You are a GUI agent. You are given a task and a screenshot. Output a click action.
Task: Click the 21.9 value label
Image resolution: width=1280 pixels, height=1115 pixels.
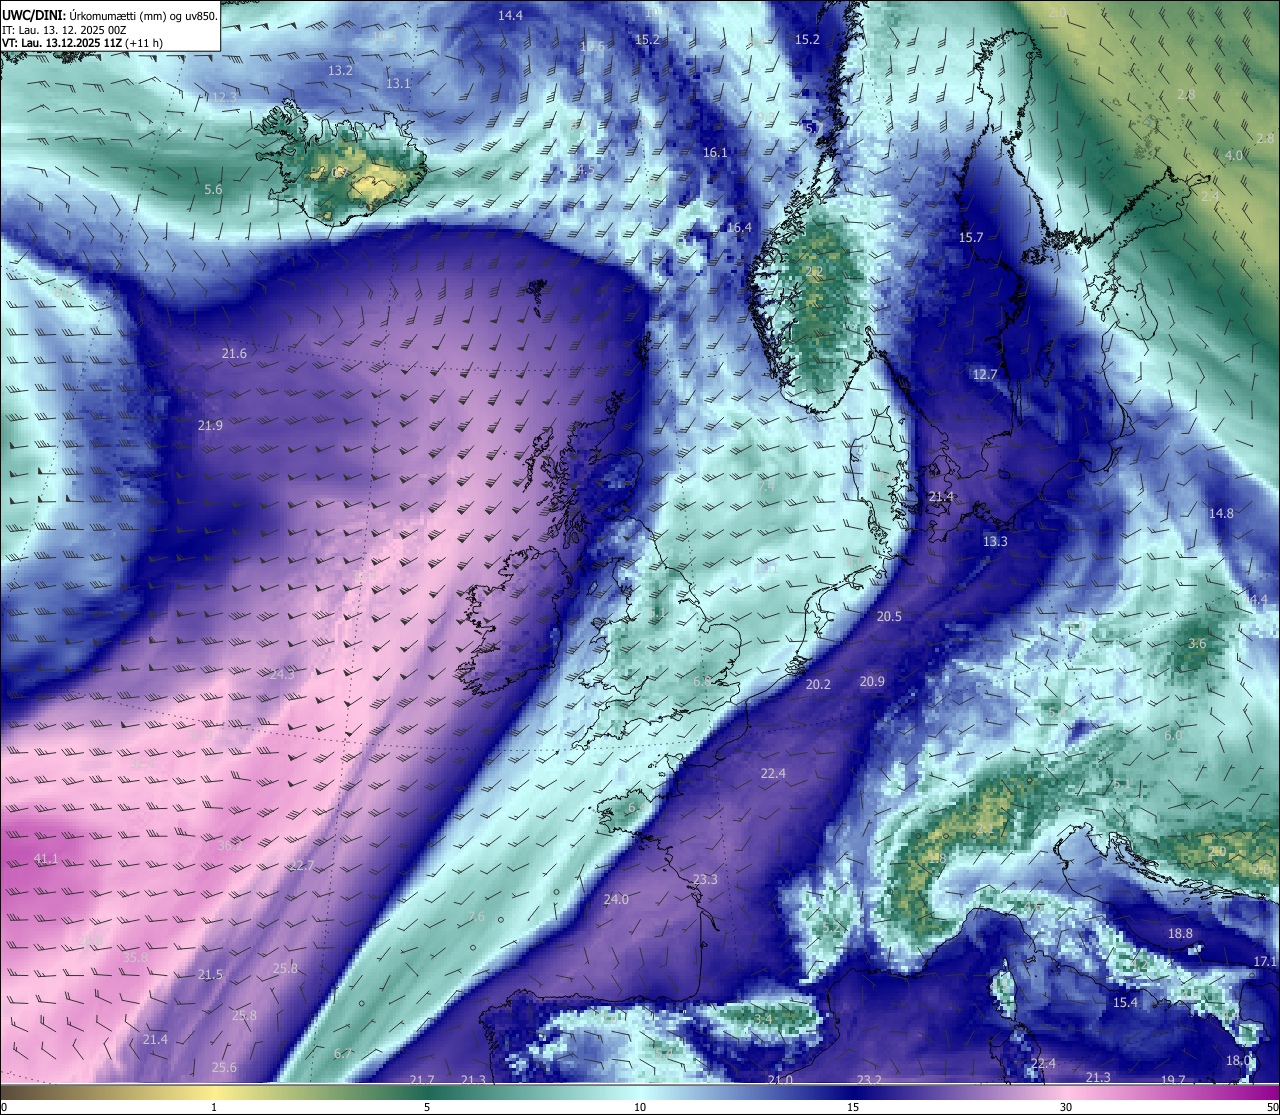coord(210,425)
